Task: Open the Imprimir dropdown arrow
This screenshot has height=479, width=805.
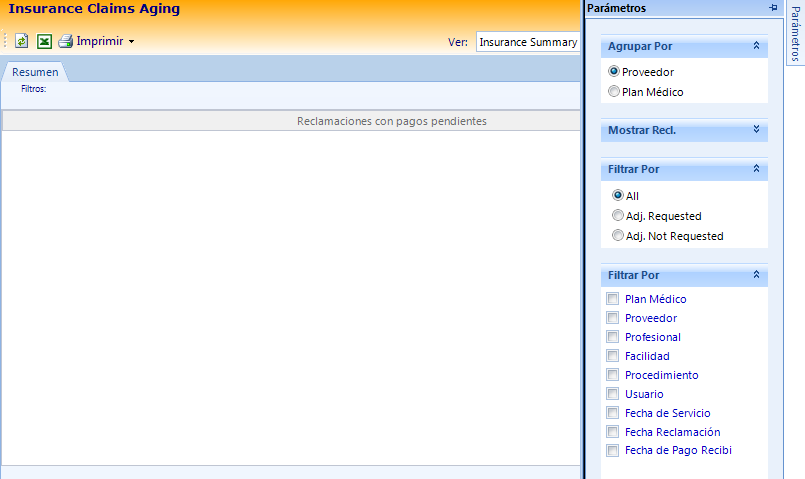Action: (131, 42)
